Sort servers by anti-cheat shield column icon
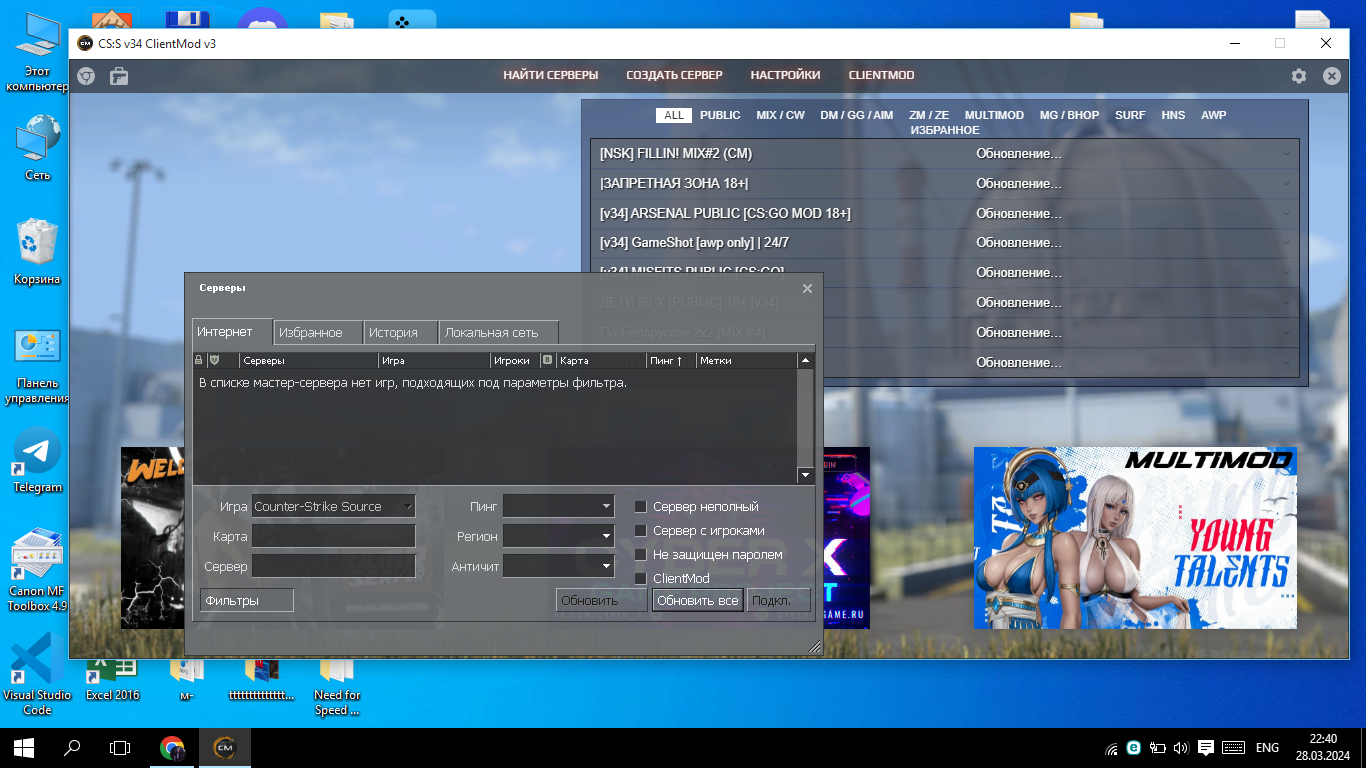The height and width of the screenshot is (768, 1366). [x=214, y=360]
